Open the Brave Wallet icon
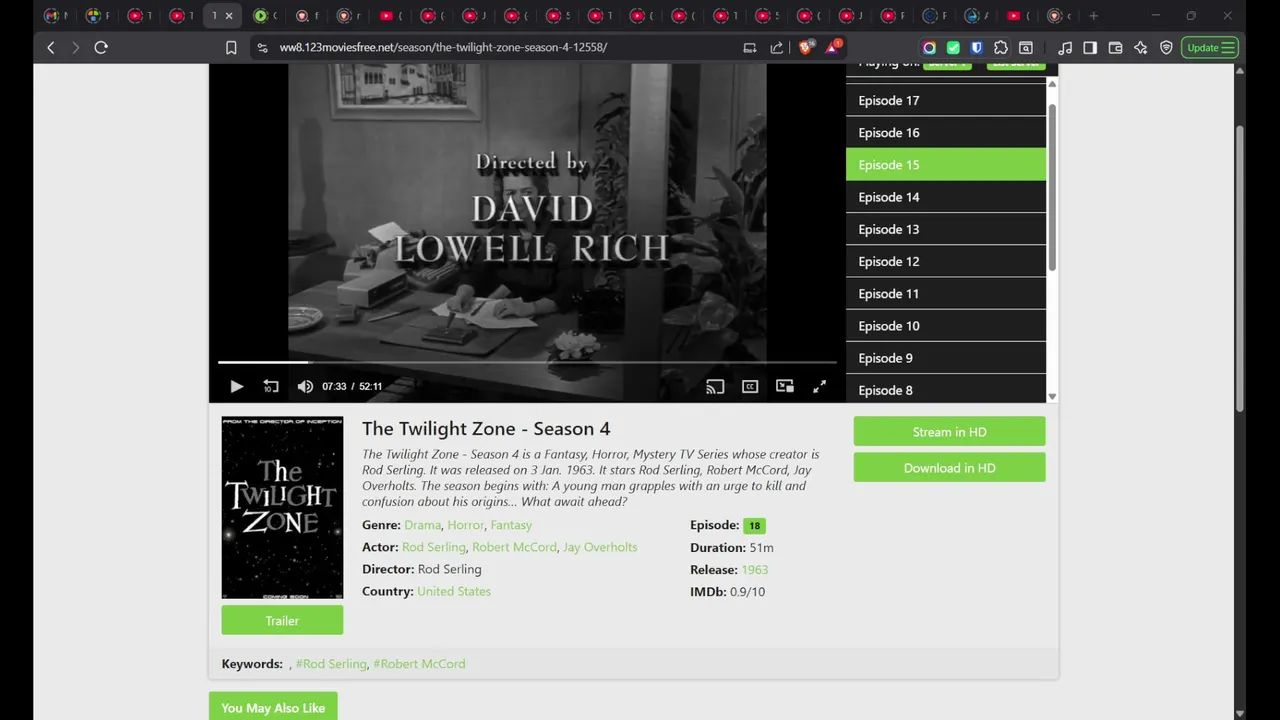The width and height of the screenshot is (1280, 720). tap(1115, 47)
